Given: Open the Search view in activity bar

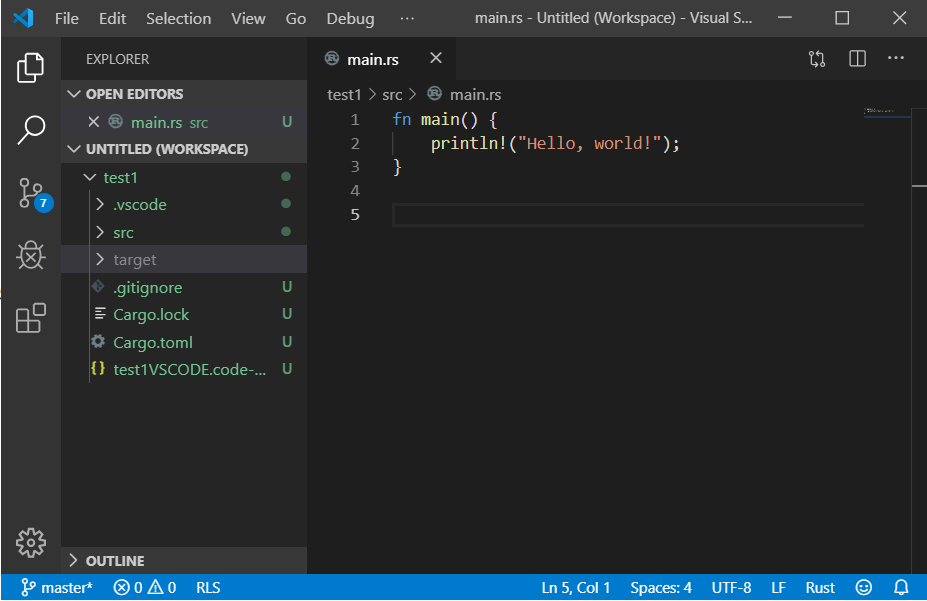Looking at the screenshot, I should point(30,130).
